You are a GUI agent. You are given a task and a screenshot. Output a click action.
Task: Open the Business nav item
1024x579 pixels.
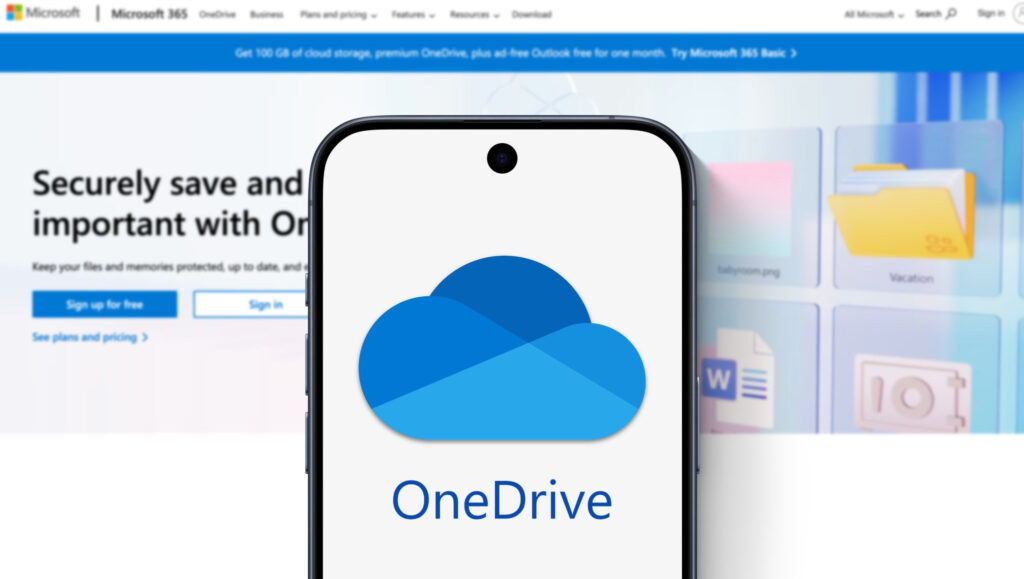coord(266,14)
